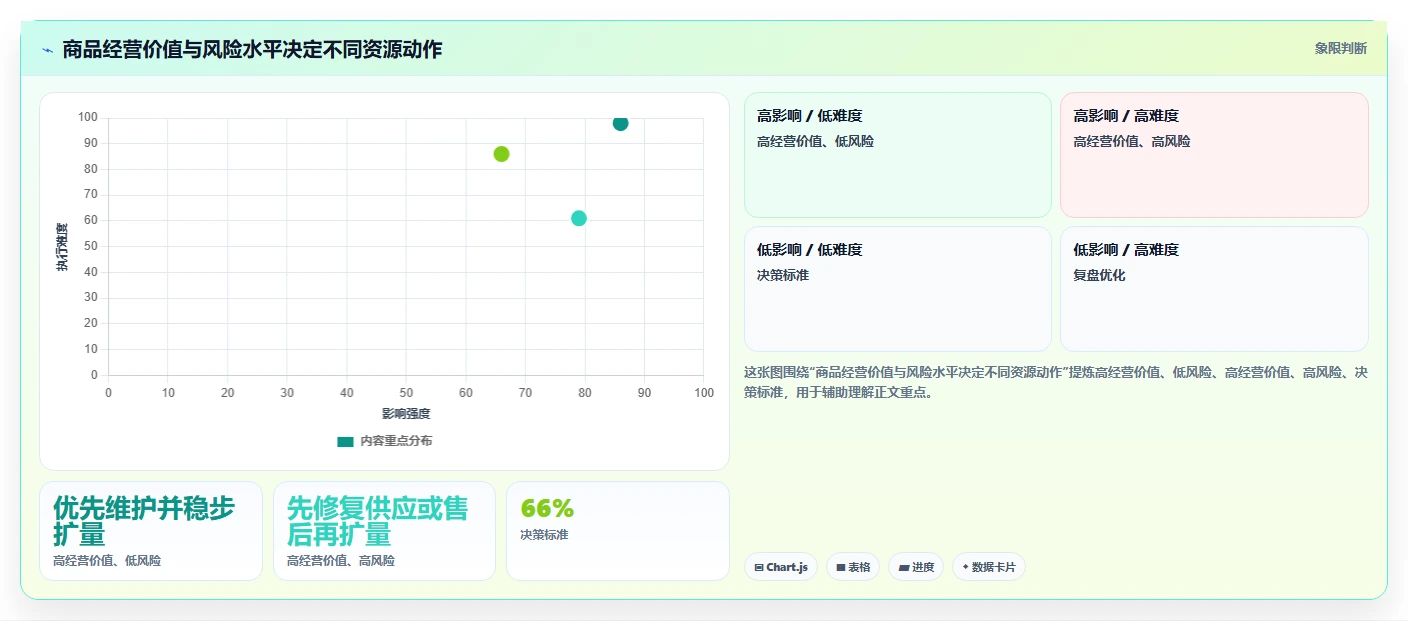Click the 象限判断 label in header

(1340, 48)
